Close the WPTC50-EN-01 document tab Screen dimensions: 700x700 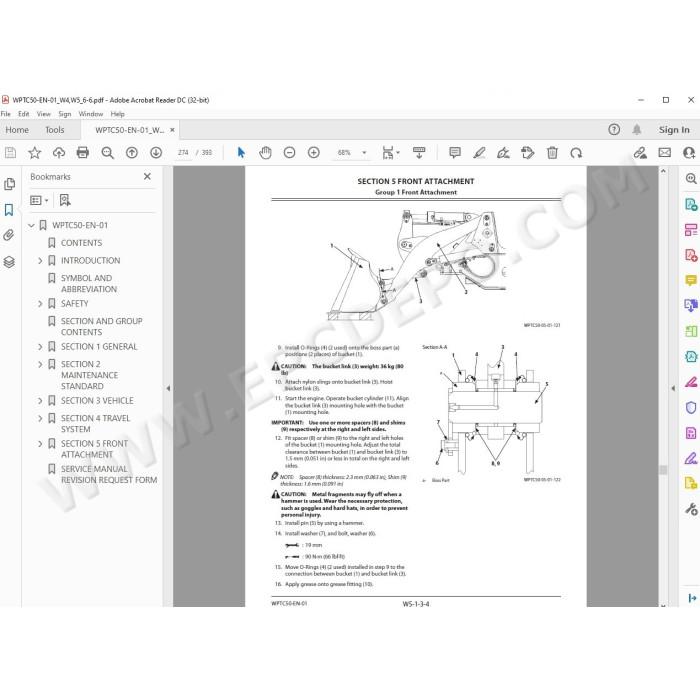coord(172,130)
